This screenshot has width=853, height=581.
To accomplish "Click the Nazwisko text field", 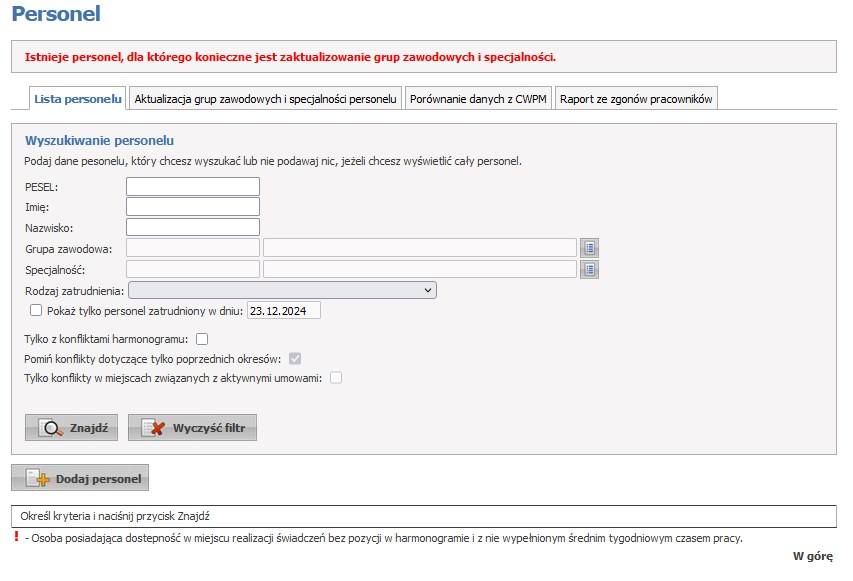I will [x=193, y=227].
